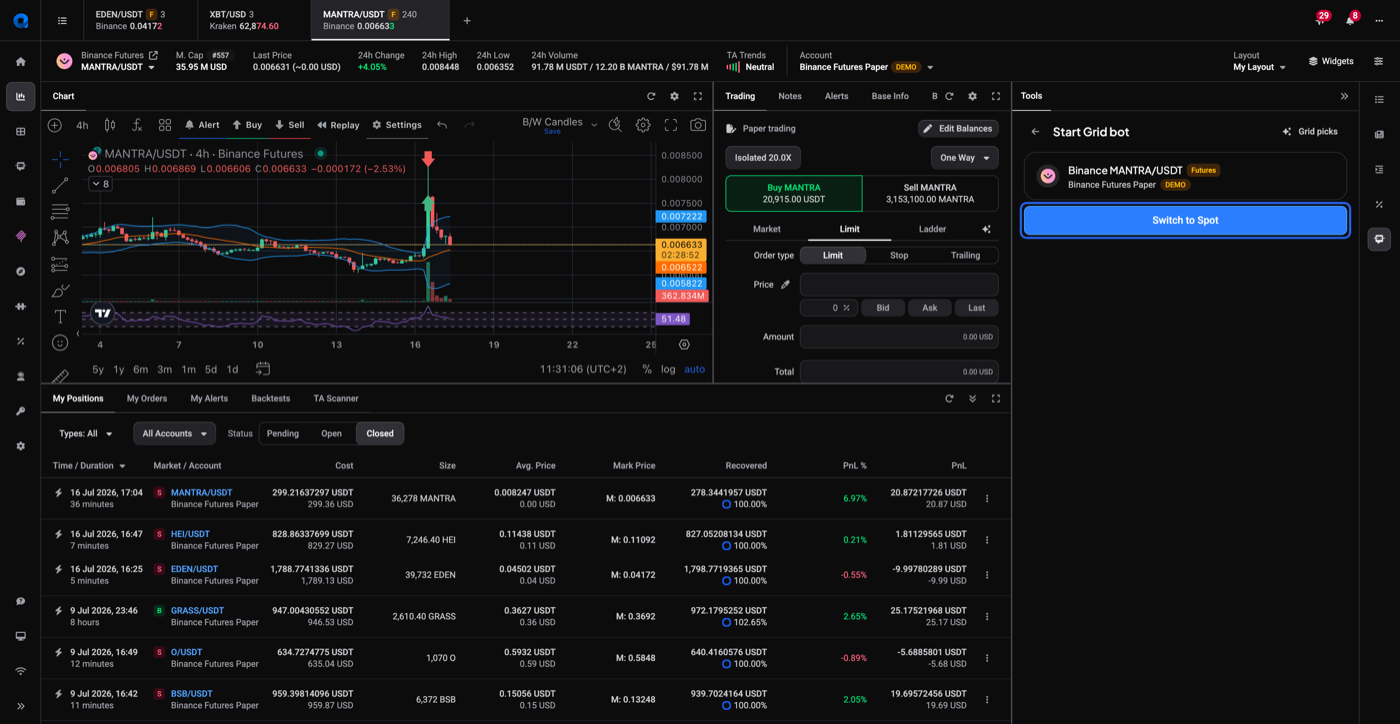Go back from Start Grid bot

tap(1035, 132)
